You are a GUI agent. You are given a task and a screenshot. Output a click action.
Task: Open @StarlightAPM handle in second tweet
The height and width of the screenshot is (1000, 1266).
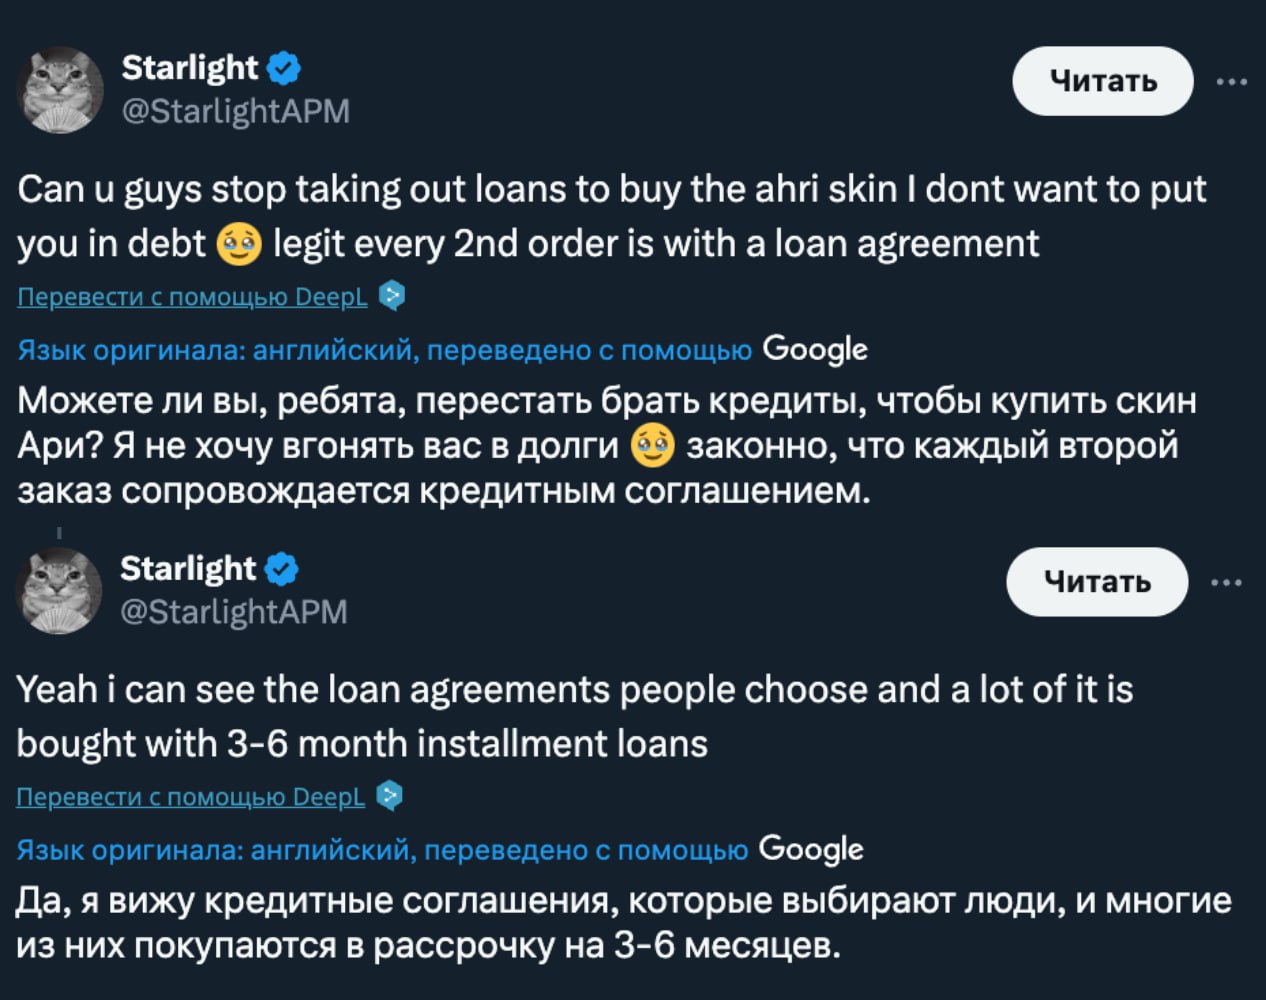(233, 611)
